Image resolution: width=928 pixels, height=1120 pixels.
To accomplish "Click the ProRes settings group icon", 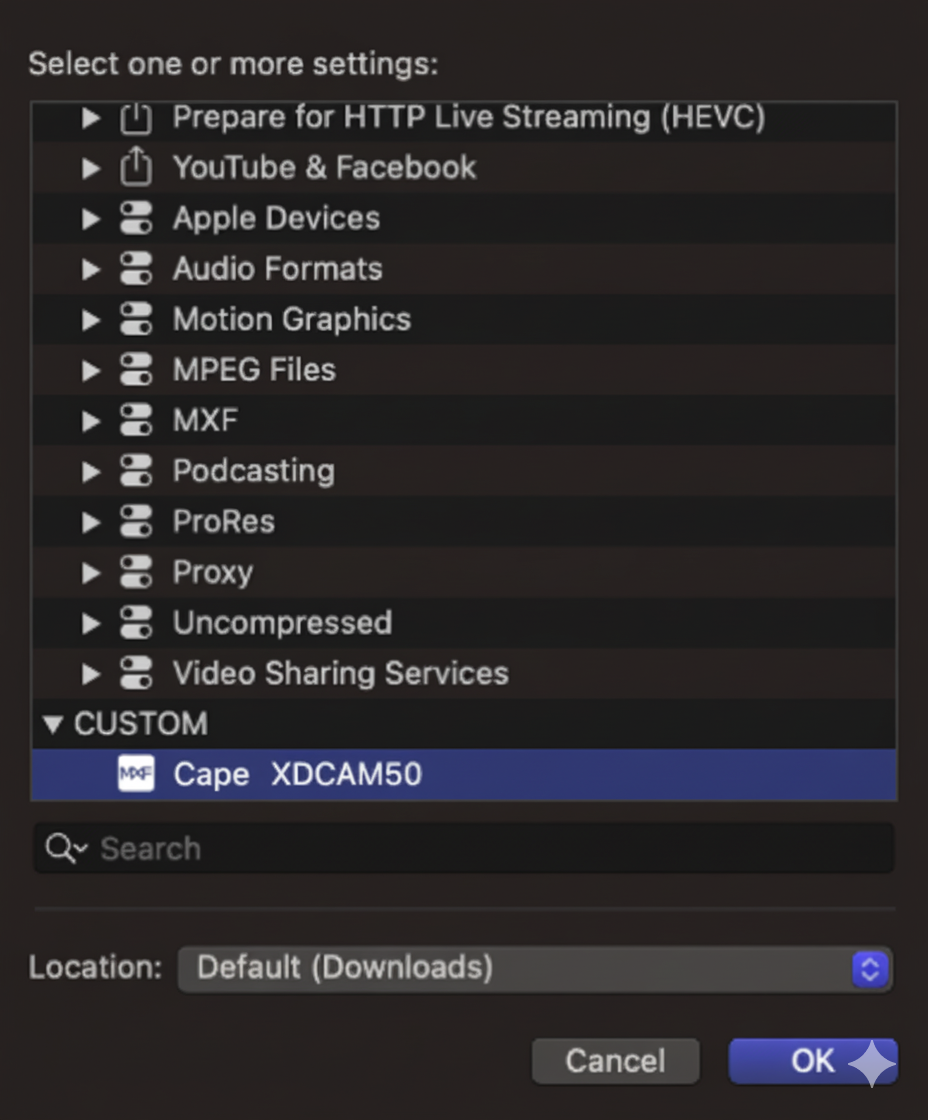I will 135,521.
